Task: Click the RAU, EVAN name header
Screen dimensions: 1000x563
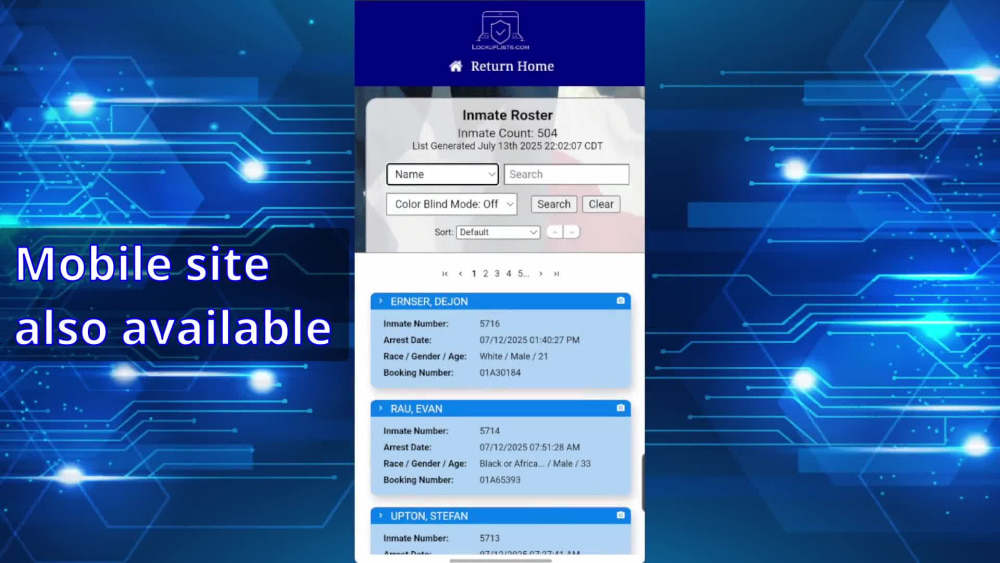Action: [x=416, y=409]
